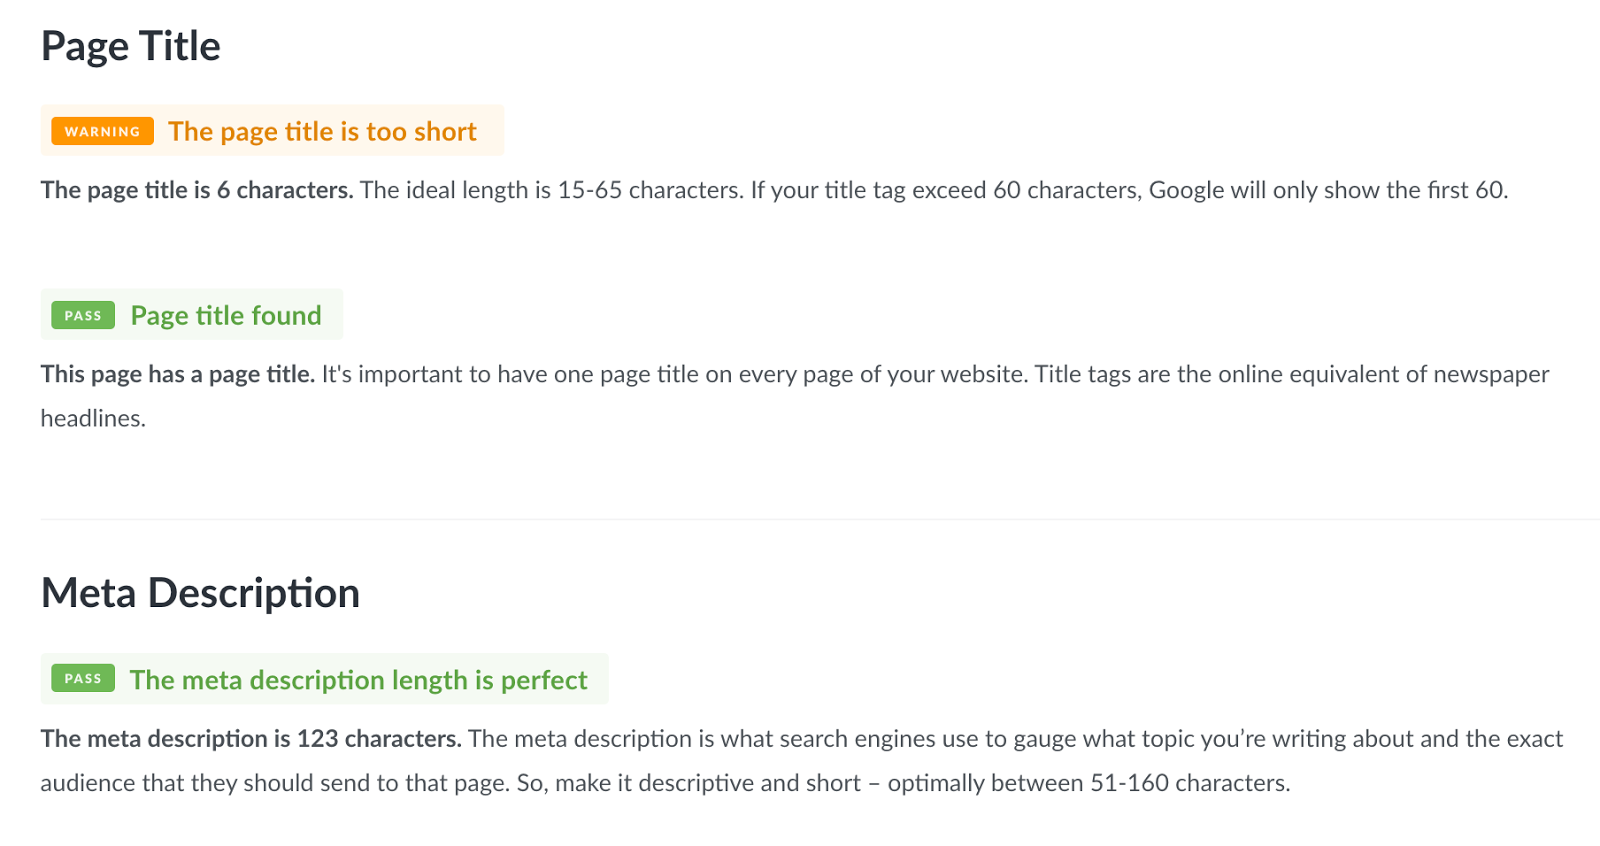Click the 'Meta Description' section heading
Screen dimensions: 1600x846
(x=200, y=593)
